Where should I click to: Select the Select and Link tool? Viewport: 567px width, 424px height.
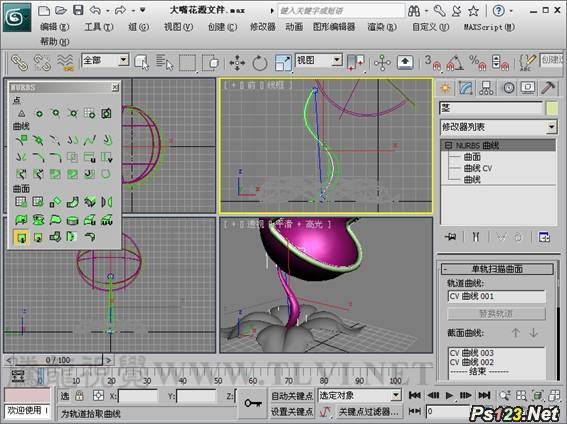click(20, 63)
